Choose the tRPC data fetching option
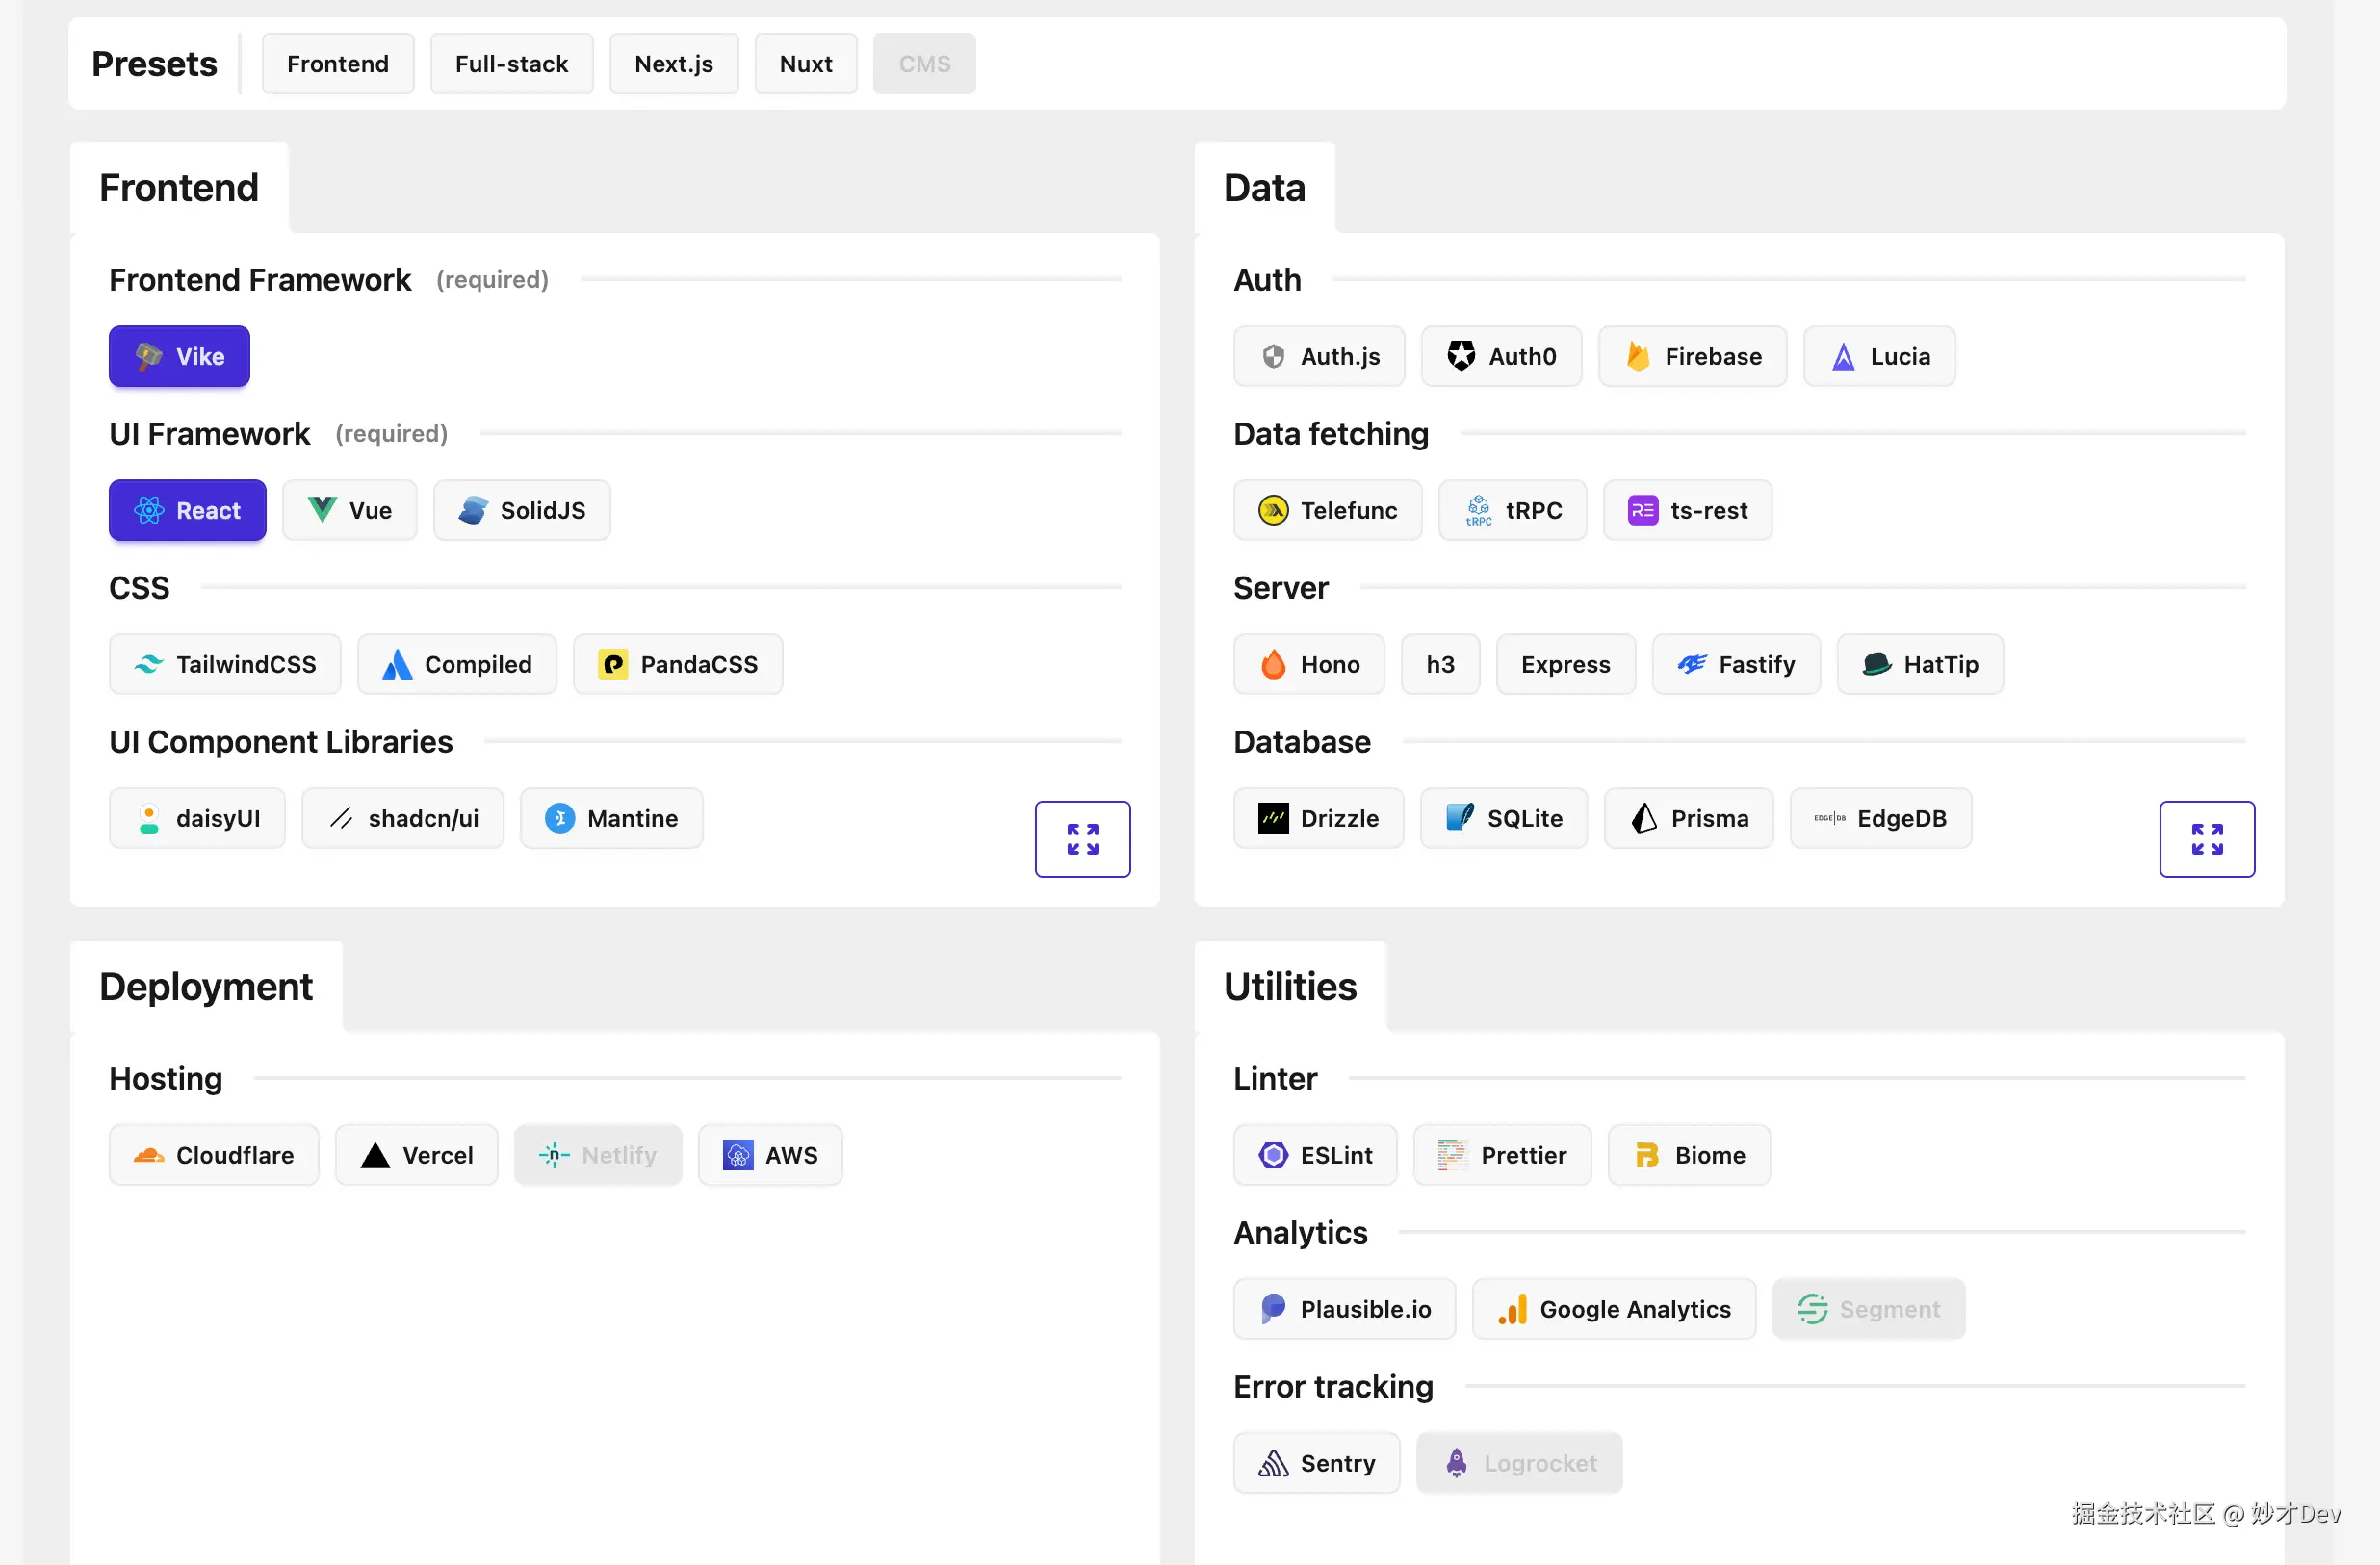The width and height of the screenshot is (2380, 1565). coord(1512,510)
